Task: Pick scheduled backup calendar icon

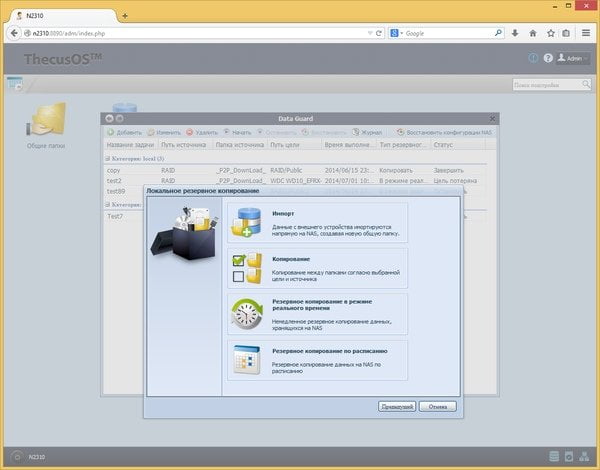Action: tap(247, 360)
